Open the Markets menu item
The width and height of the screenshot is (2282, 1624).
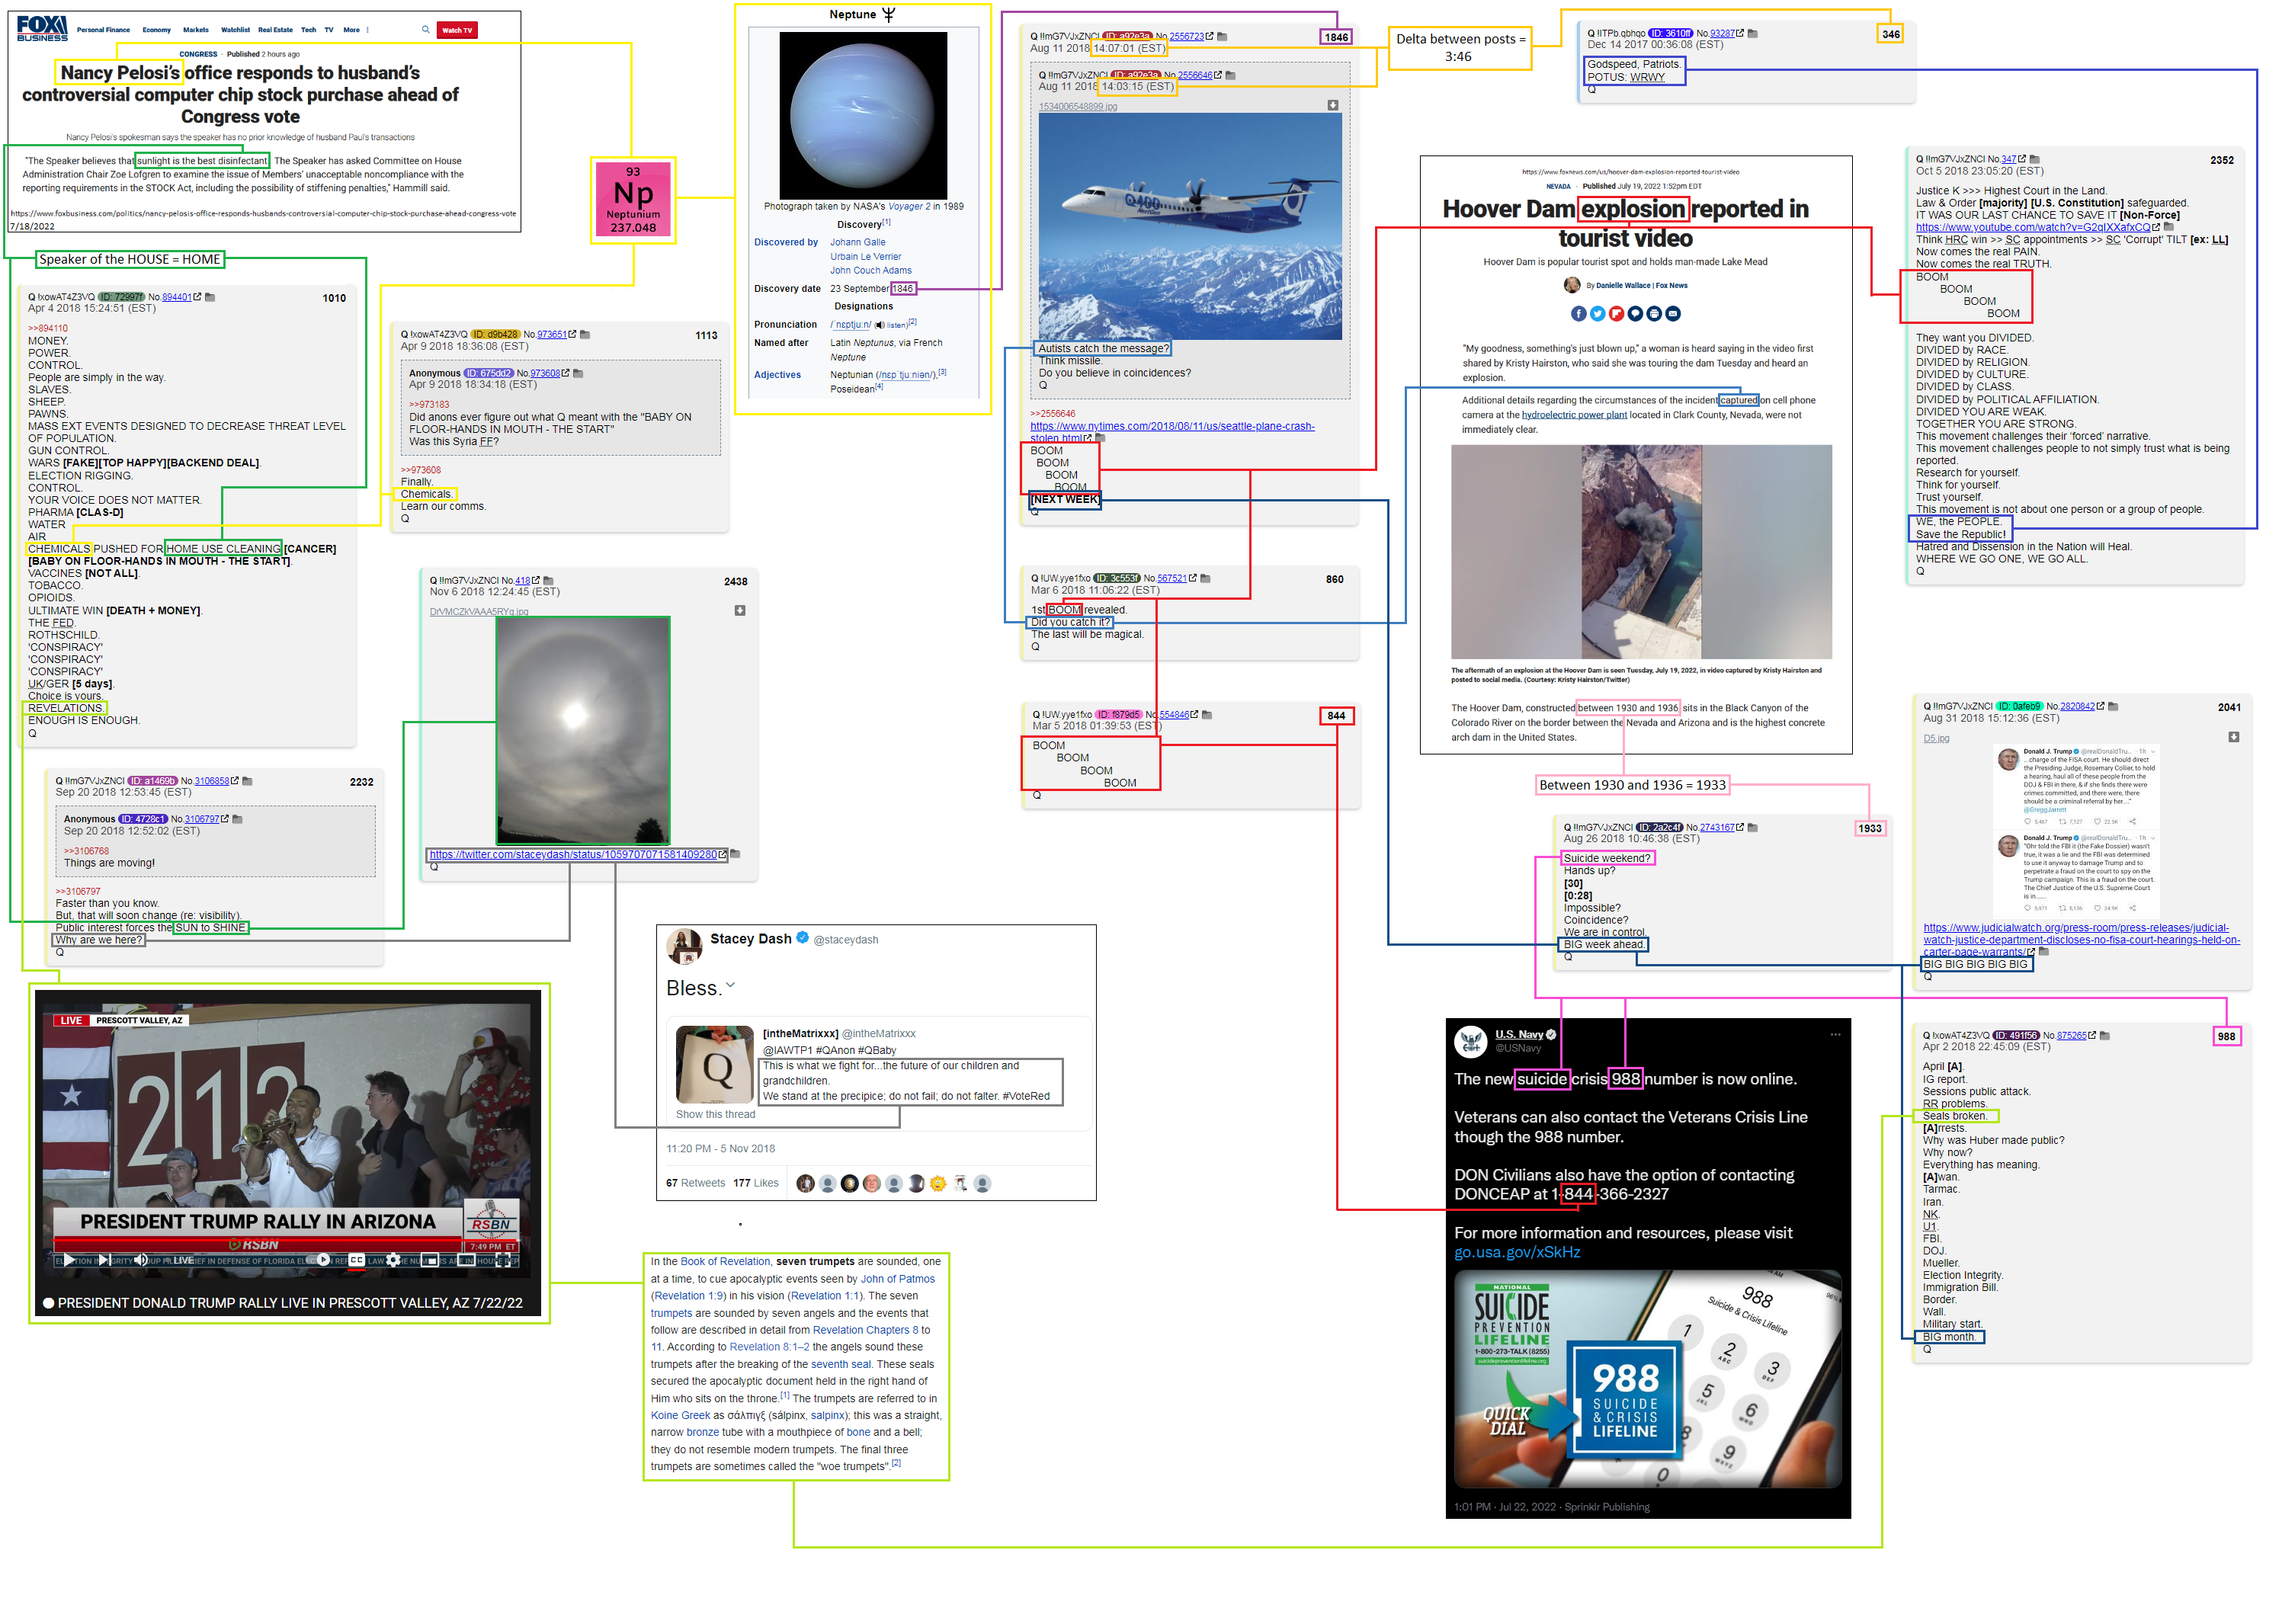click(196, 30)
